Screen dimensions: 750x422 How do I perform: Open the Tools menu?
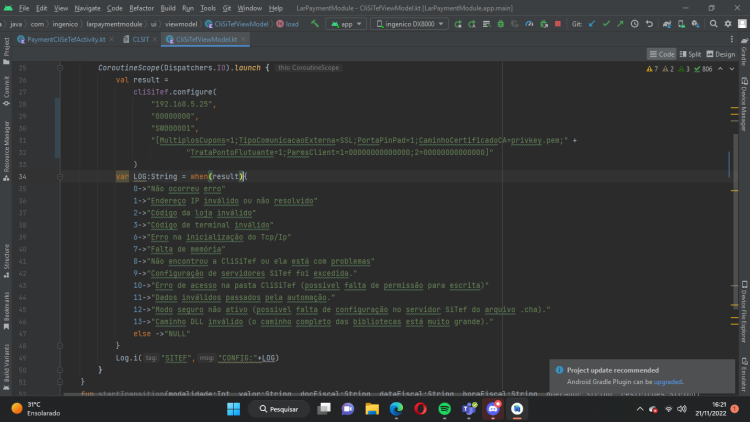(x=208, y=8)
